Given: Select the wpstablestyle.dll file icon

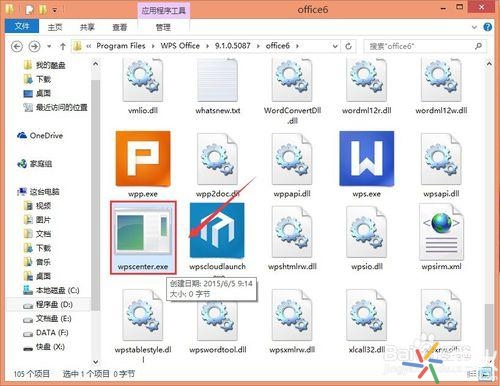Looking at the screenshot, I should (143, 315).
